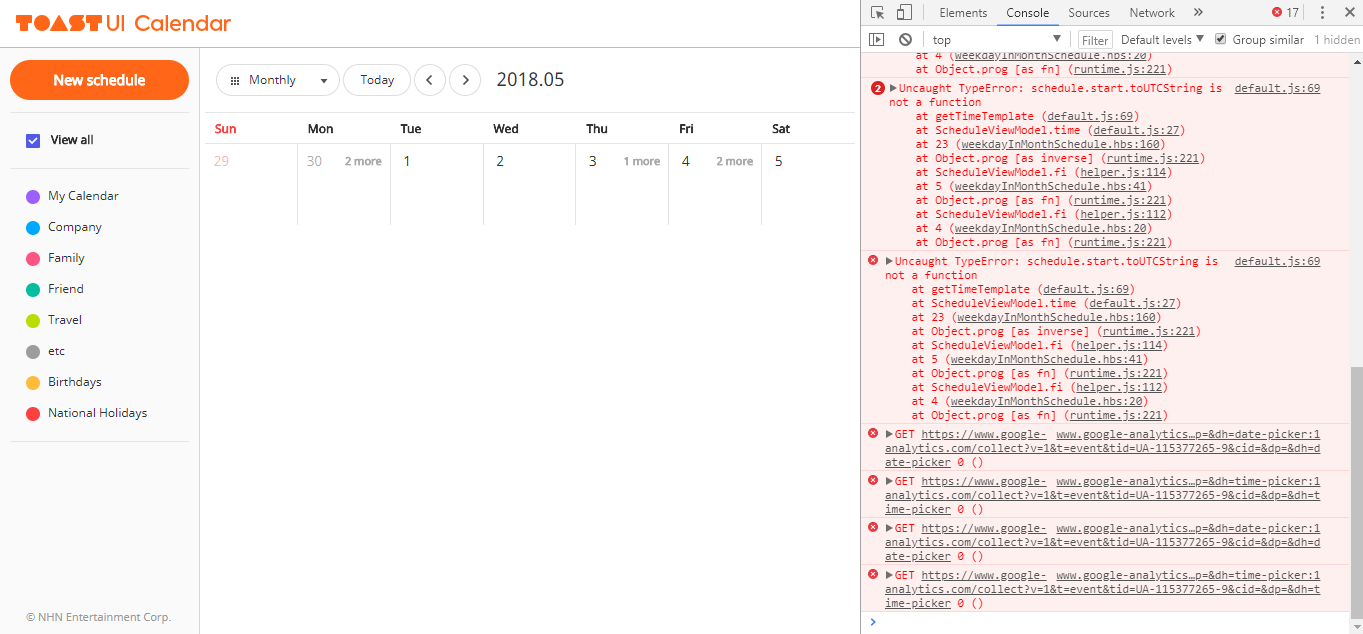
Task: Toggle the Family calendar visibility
Action: (64, 258)
